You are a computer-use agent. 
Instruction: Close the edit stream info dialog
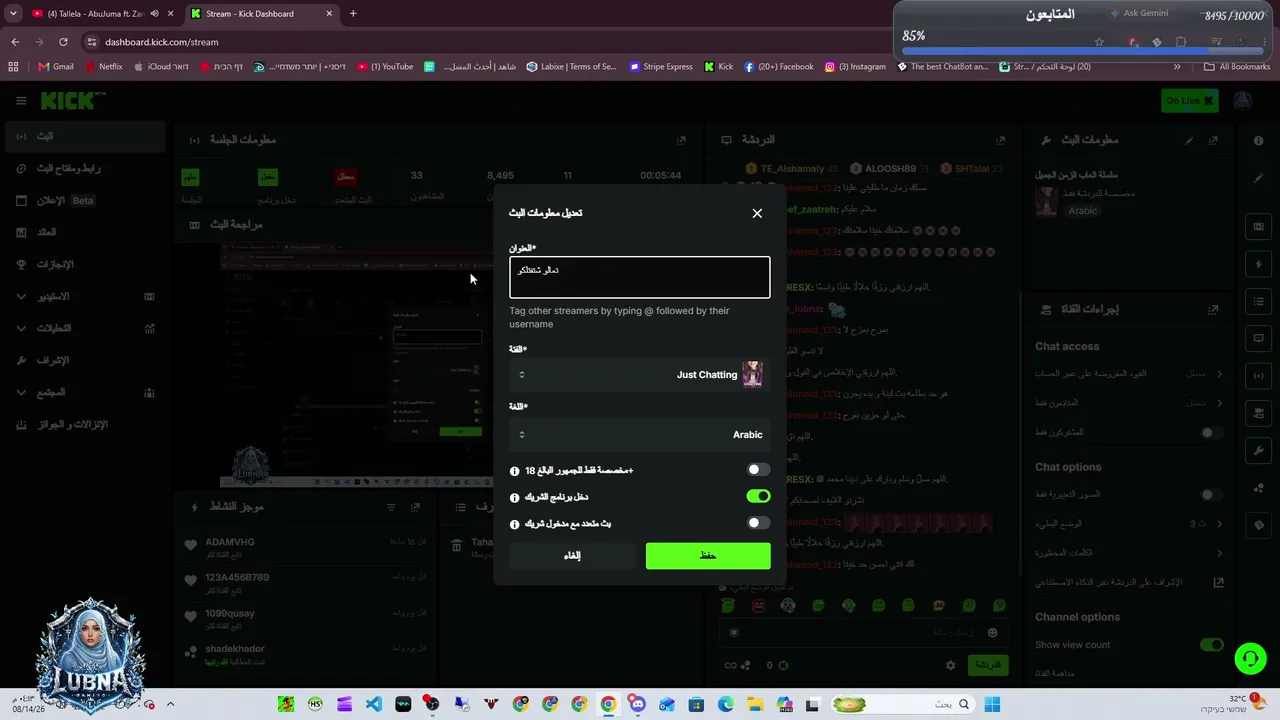tap(757, 213)
